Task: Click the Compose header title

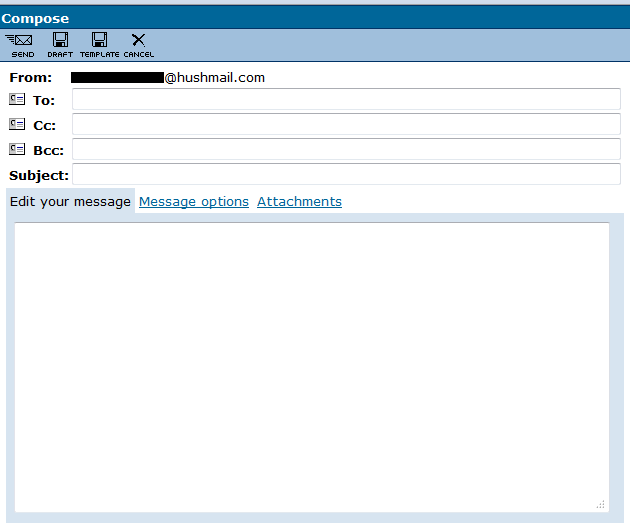Action: [35, 18]
